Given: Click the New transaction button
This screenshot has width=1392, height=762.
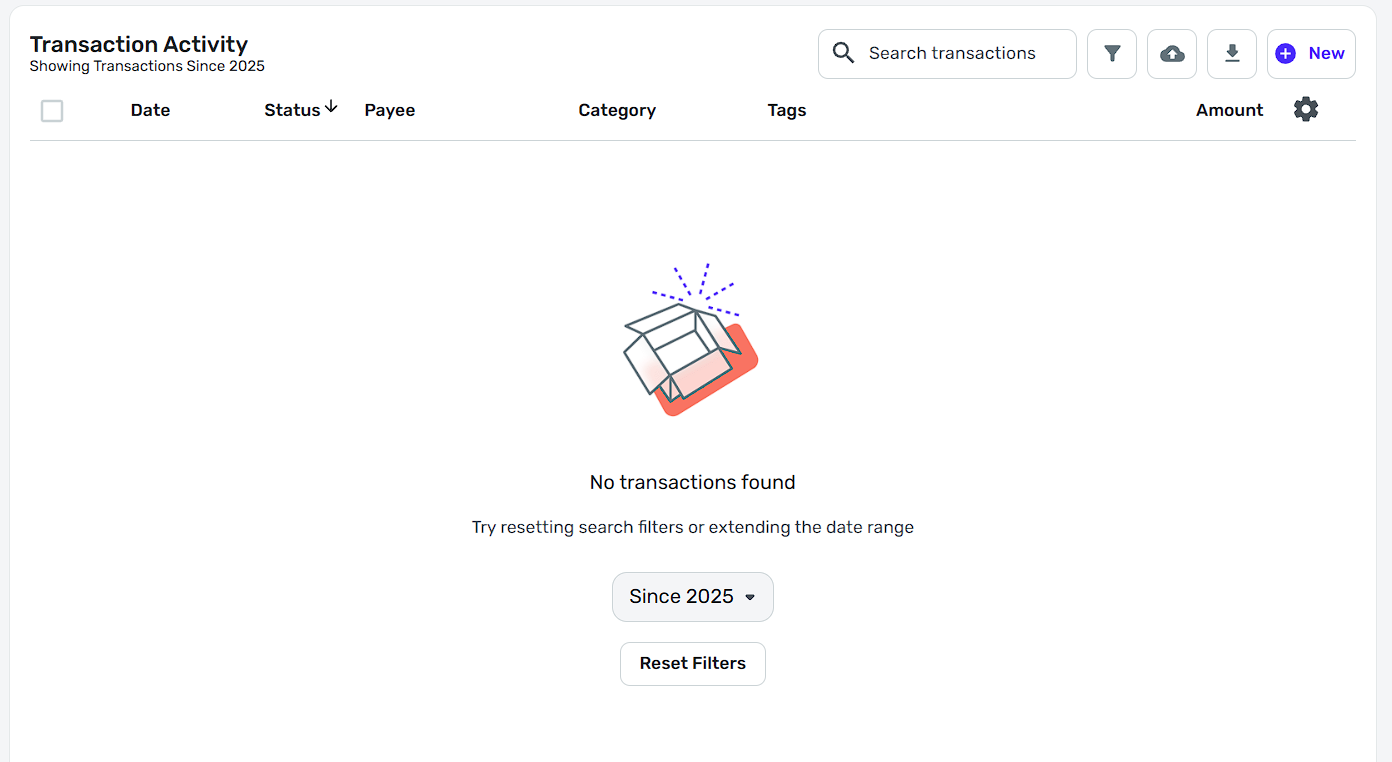Looking at the screenshot, I should [1311, 54].
